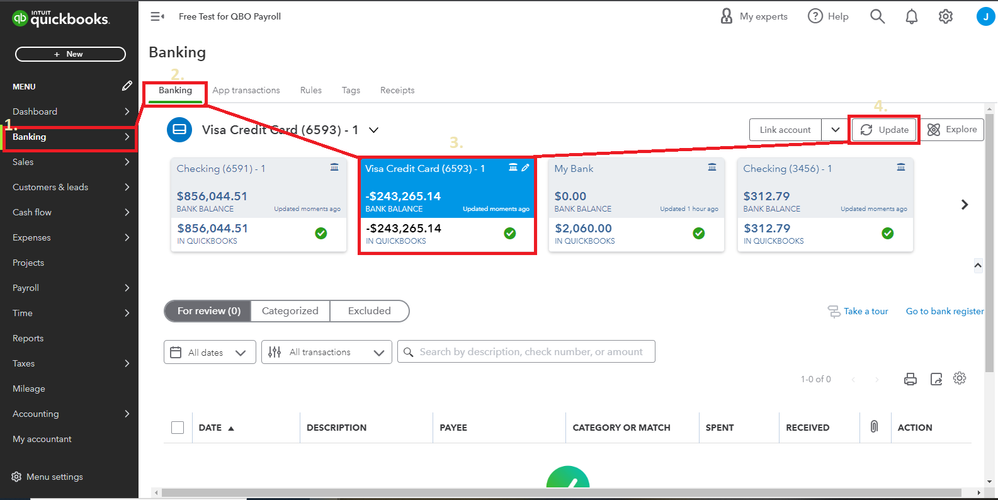Open the Help menu
The height and width of the screenshot is (500, 998).
coord(828,17)
